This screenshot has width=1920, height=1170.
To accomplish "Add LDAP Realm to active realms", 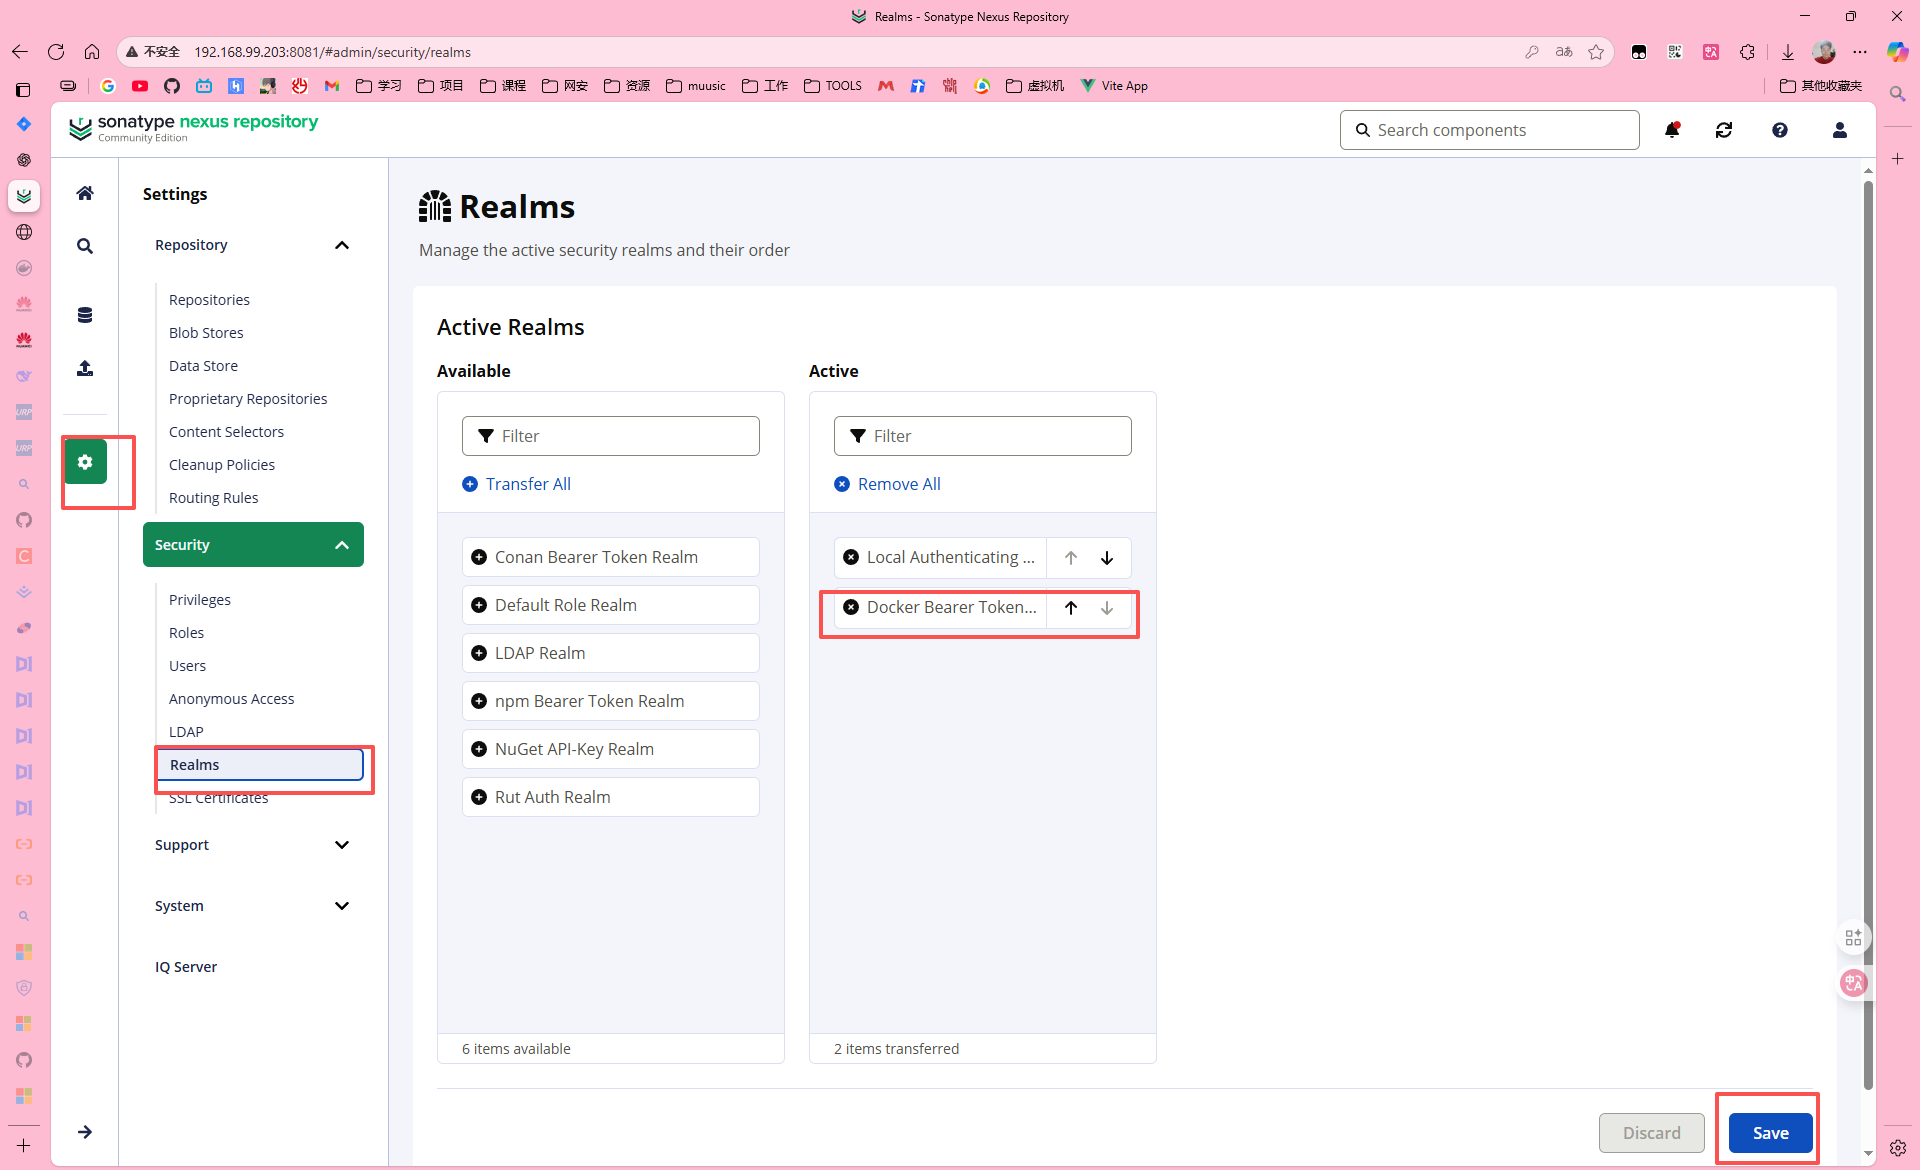I will [x=479, y=653].
